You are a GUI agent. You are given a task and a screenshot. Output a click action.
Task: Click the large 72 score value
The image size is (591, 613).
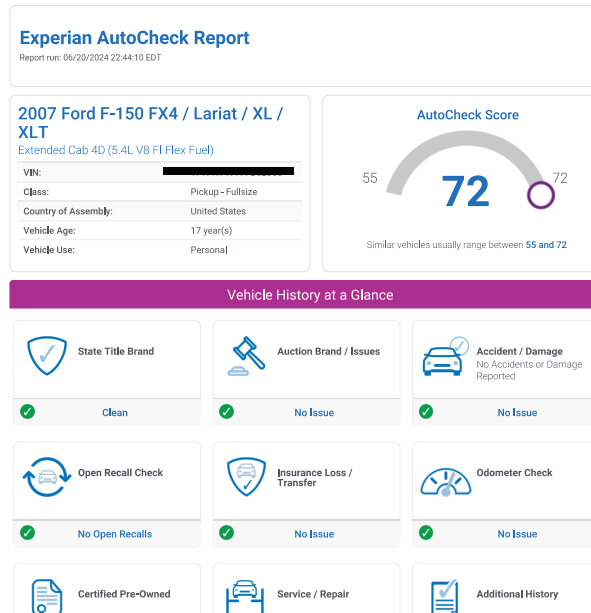465,192
